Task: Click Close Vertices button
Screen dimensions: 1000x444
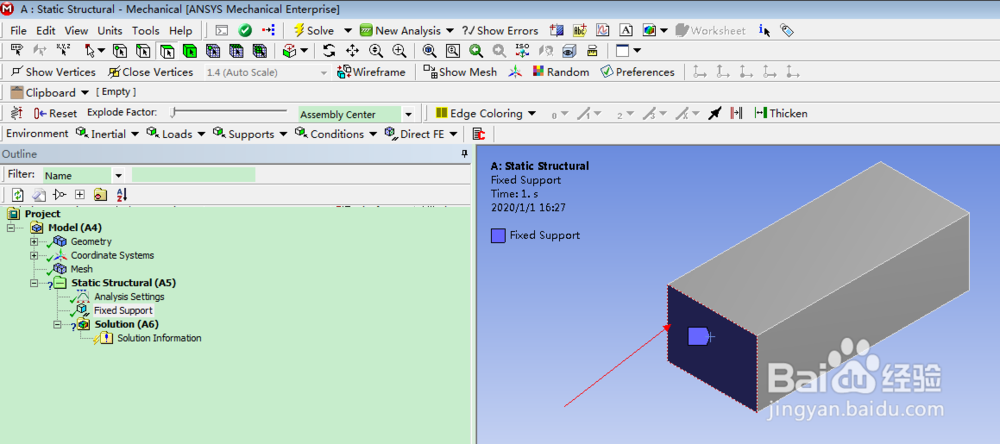Action: click(x=151, y=72)
